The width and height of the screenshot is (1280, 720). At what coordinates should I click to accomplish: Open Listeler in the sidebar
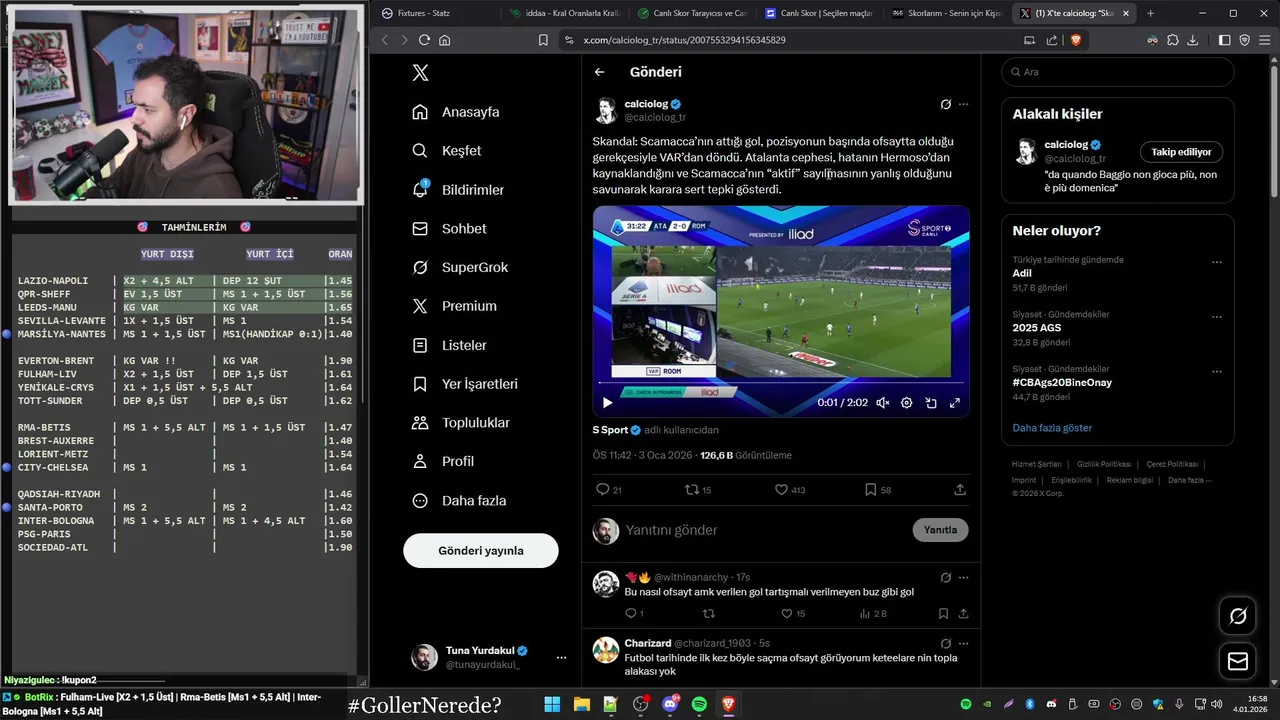click(x=449, y=345)
